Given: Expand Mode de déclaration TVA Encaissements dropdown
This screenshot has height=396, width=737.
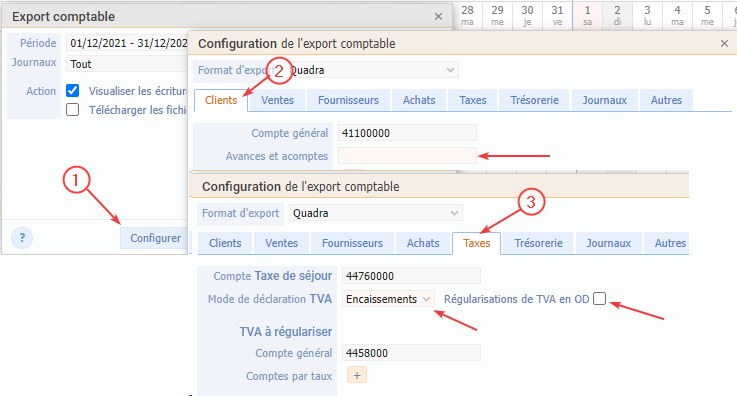Looking at the screenshot, I should click(388, 299).
